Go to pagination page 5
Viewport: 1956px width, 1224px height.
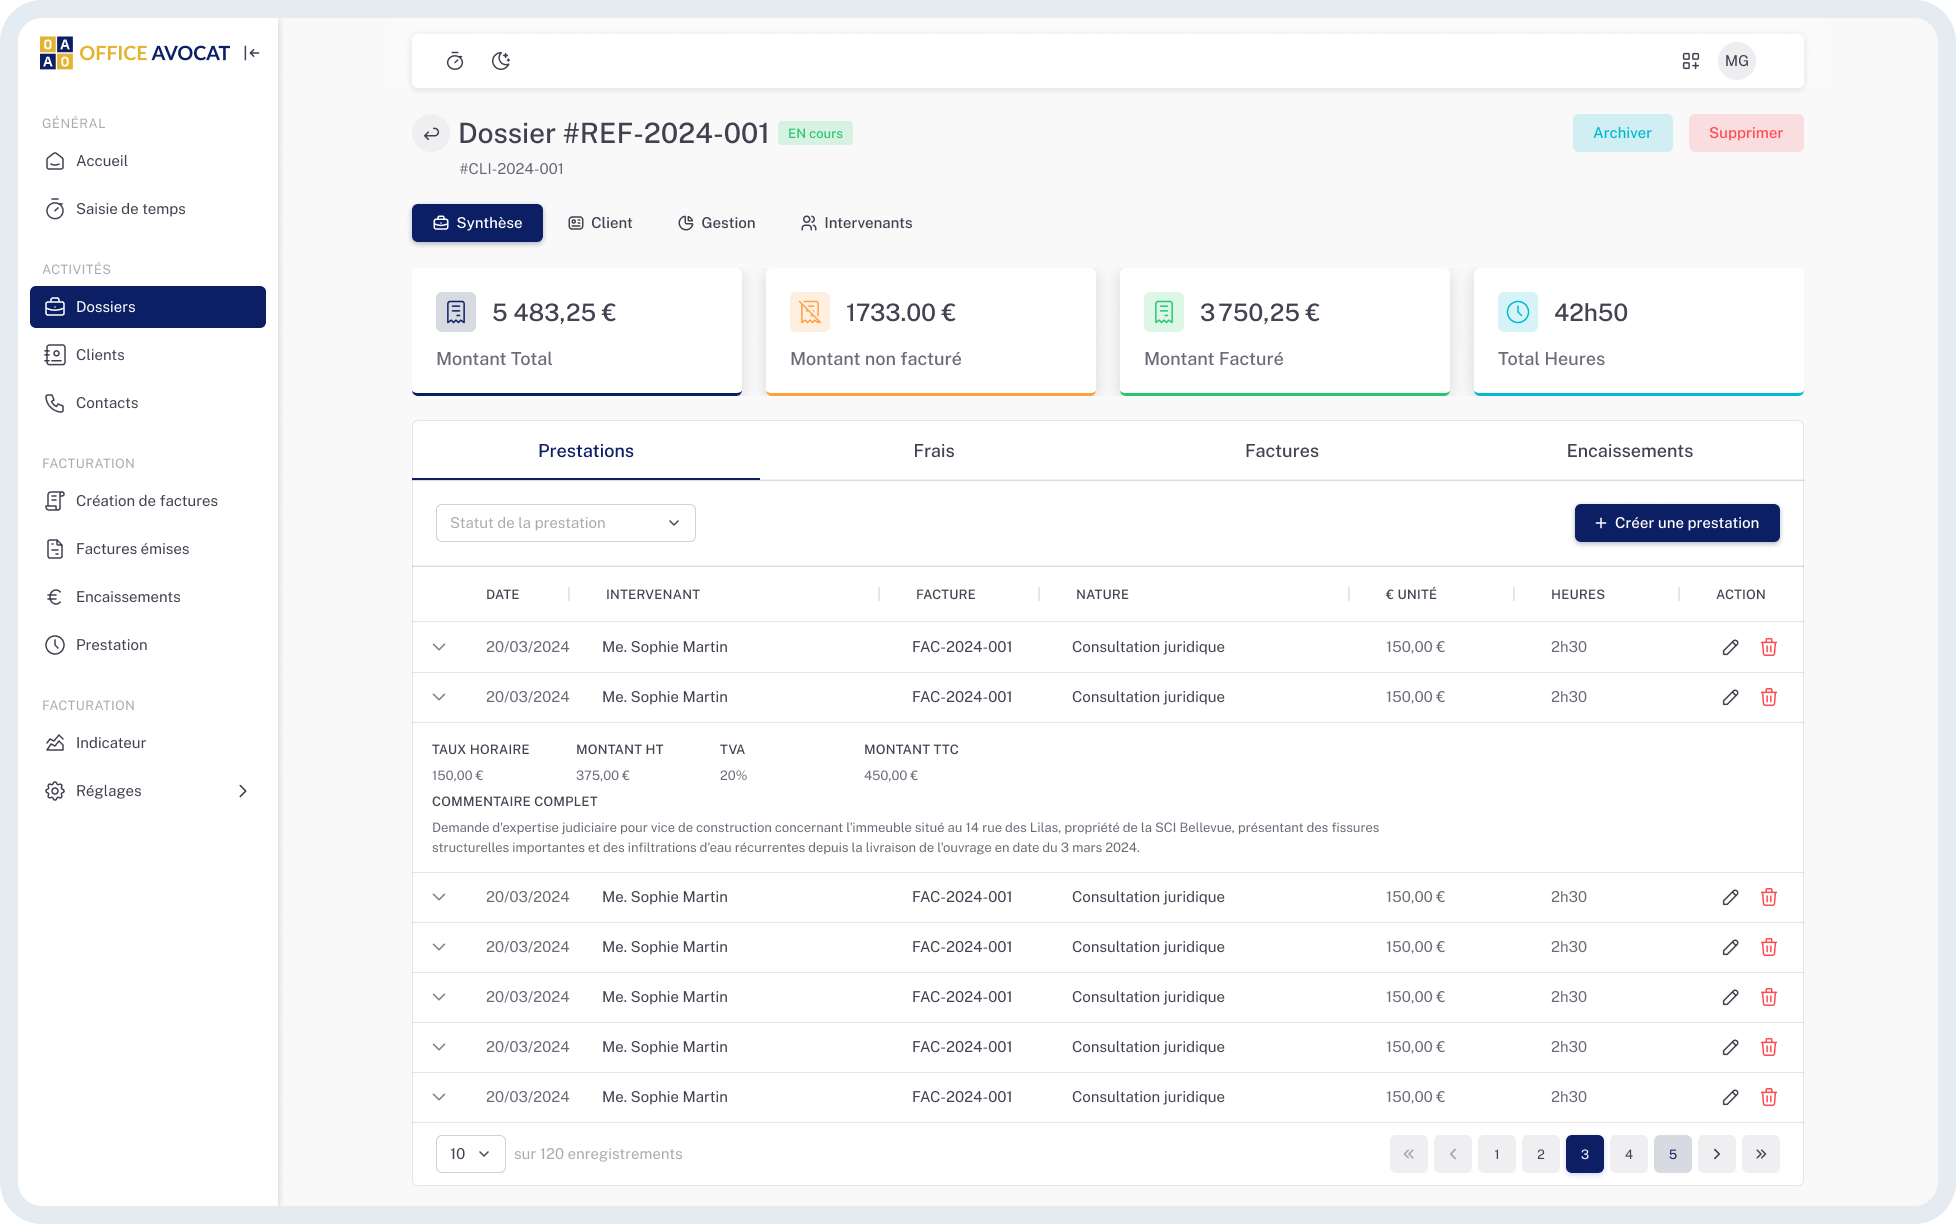1673,1154
